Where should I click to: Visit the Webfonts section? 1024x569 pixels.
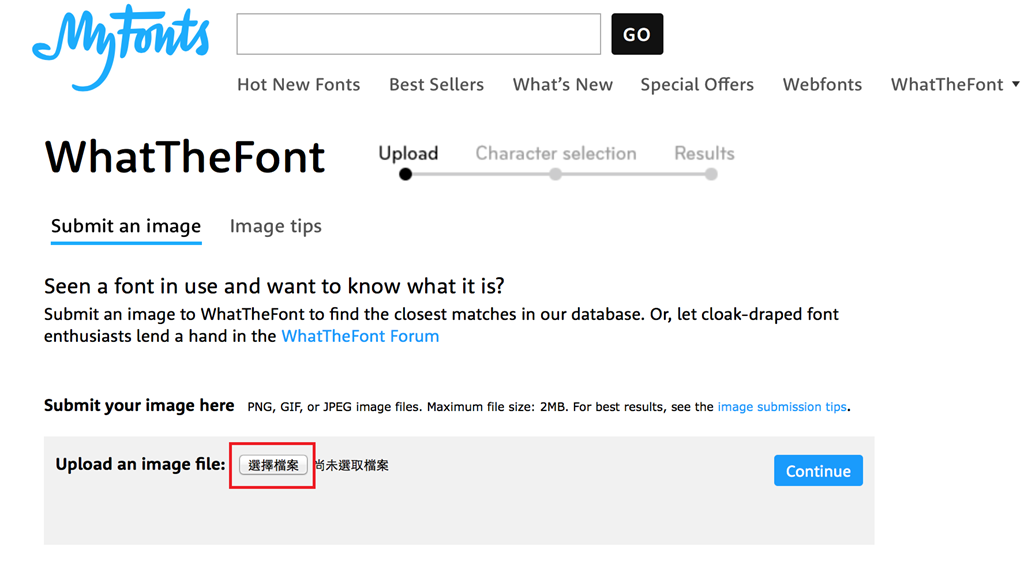(822, 84)
